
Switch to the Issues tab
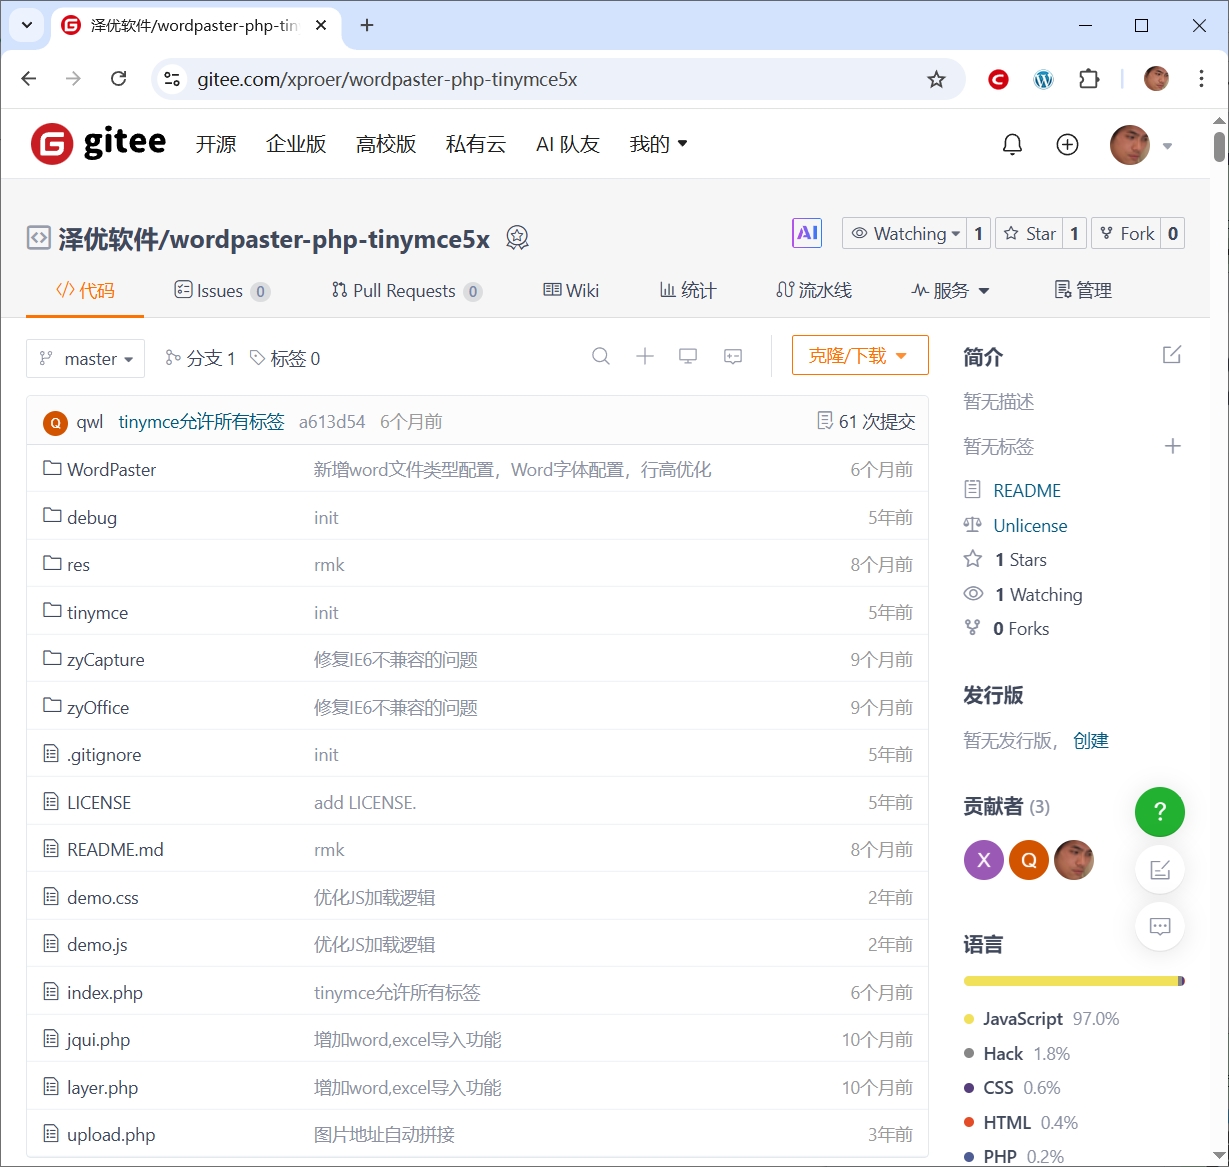(x=221, y=291)
